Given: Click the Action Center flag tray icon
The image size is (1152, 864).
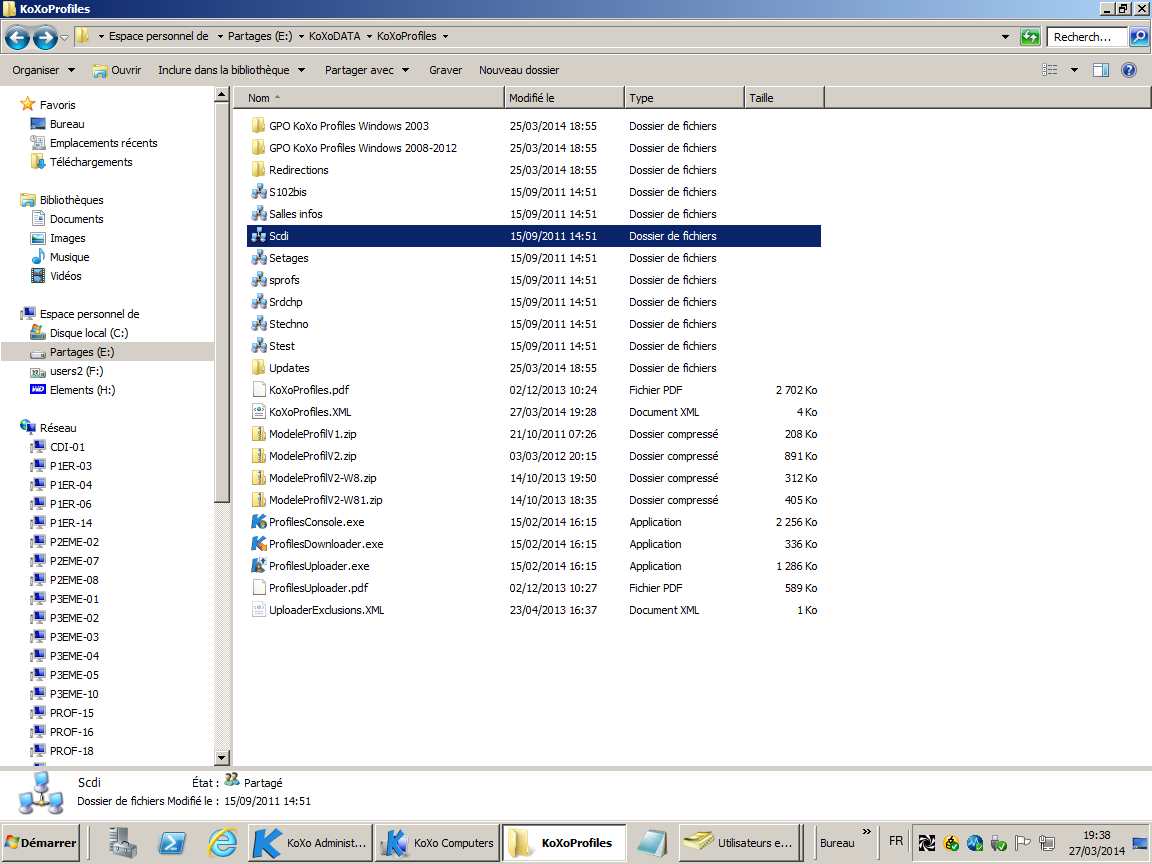Looking at the screenshot, I should coord(1023,843).
